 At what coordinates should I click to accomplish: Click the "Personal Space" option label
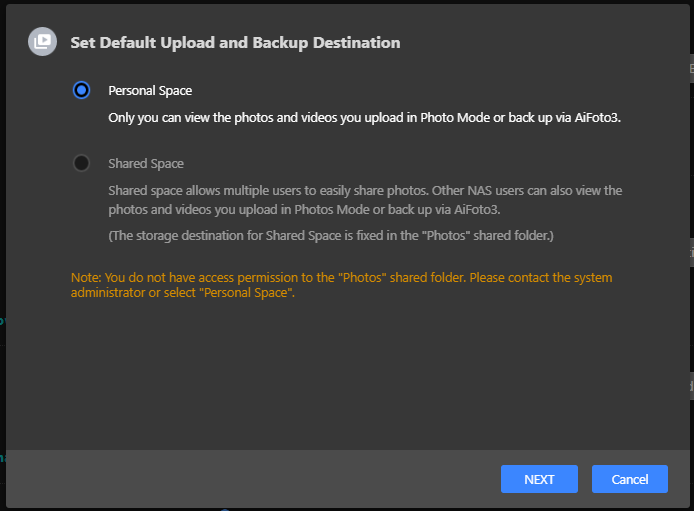tap(150, 91)
